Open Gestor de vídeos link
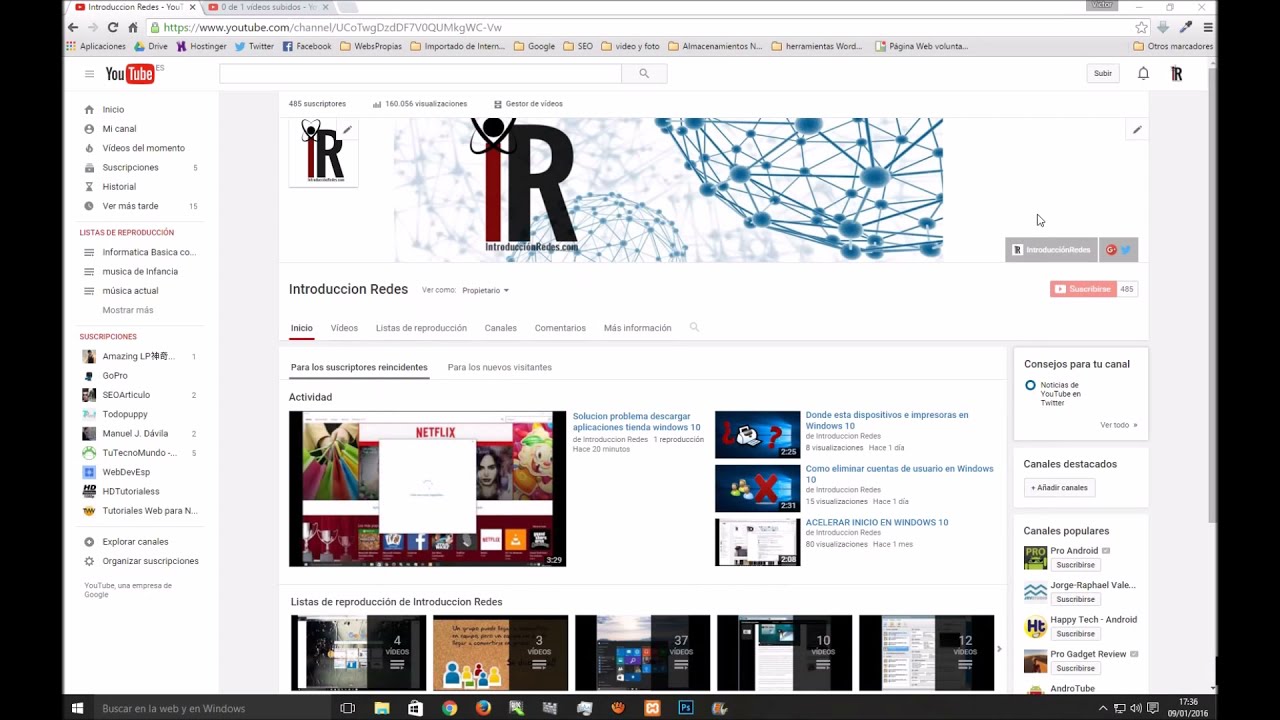Screen dimensions: 1280x720 coord(528,104)
